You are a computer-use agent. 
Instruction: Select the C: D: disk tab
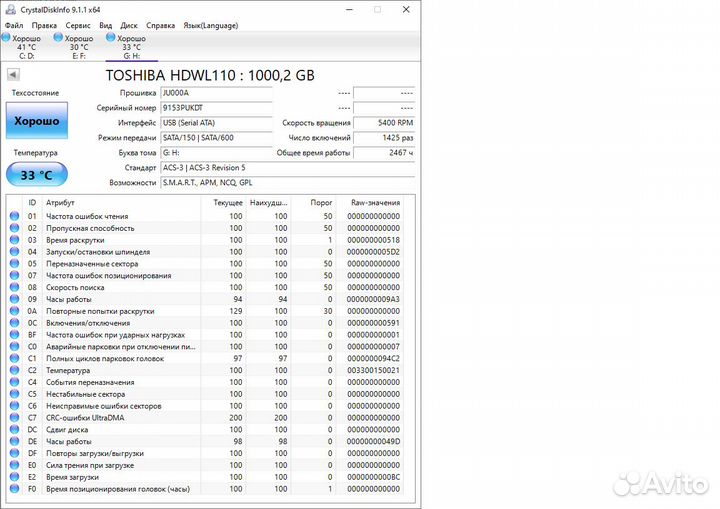24,47
